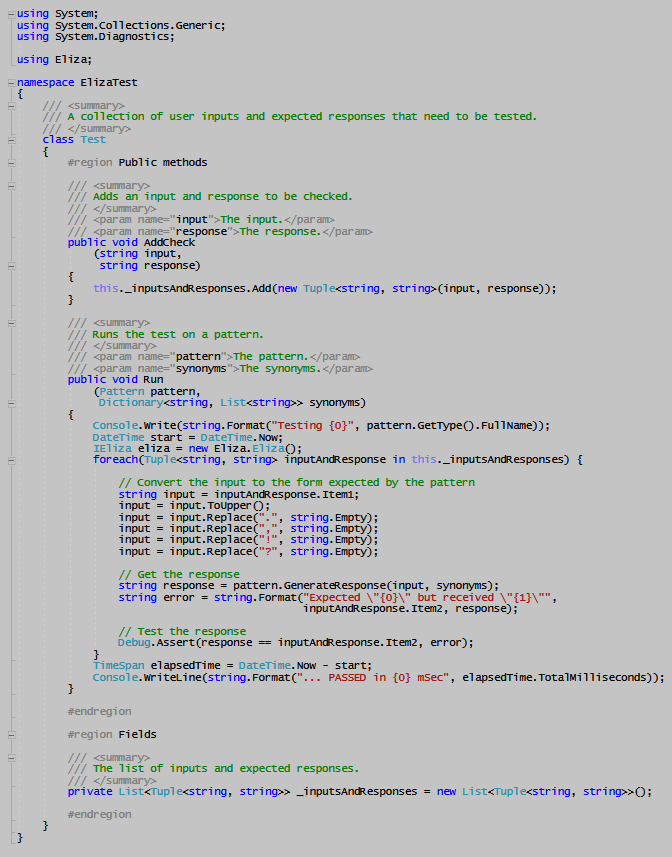Click the 'using System.Collections.Generic;' line
The image size is (672, 857).
tap(121, 25)
